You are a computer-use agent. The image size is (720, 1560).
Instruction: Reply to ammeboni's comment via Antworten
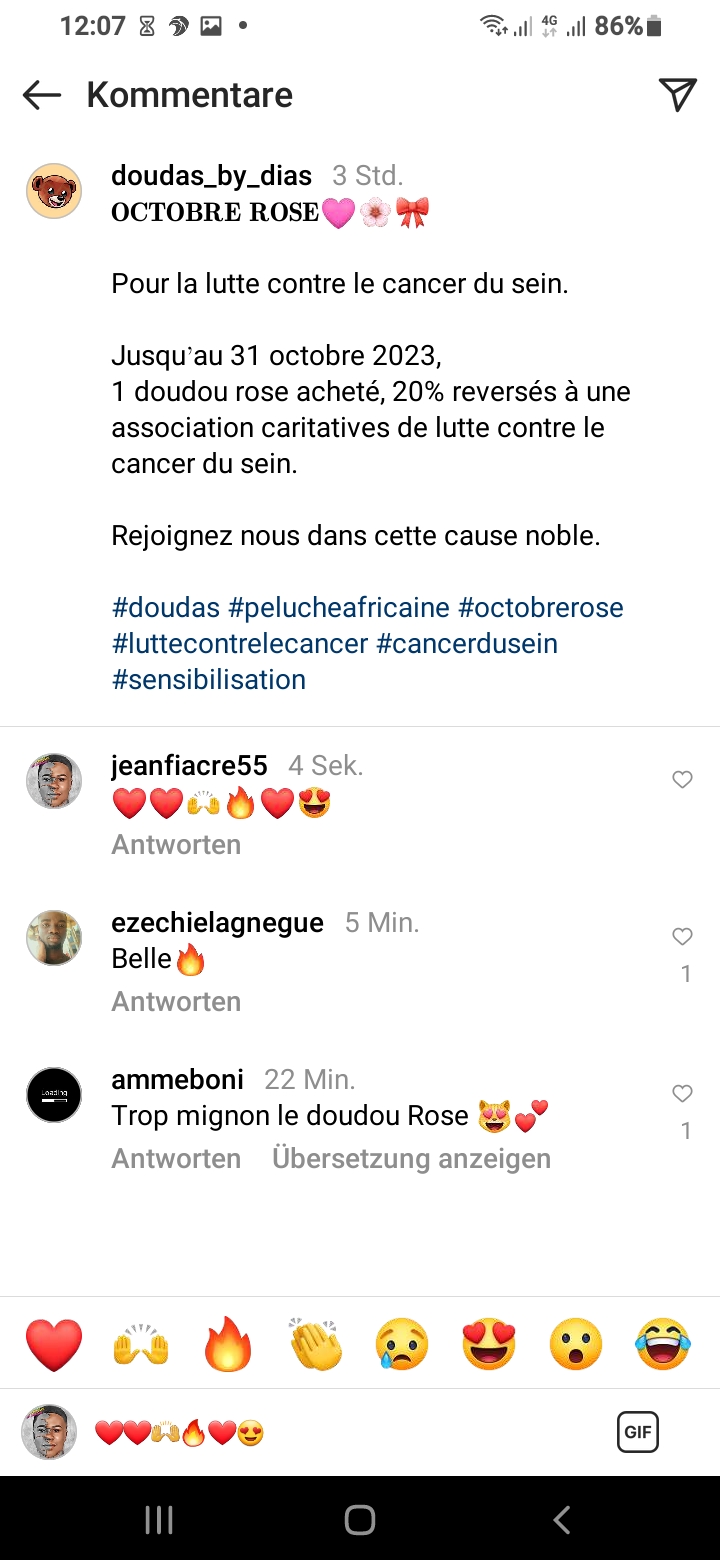click(x=176, y=1159)
